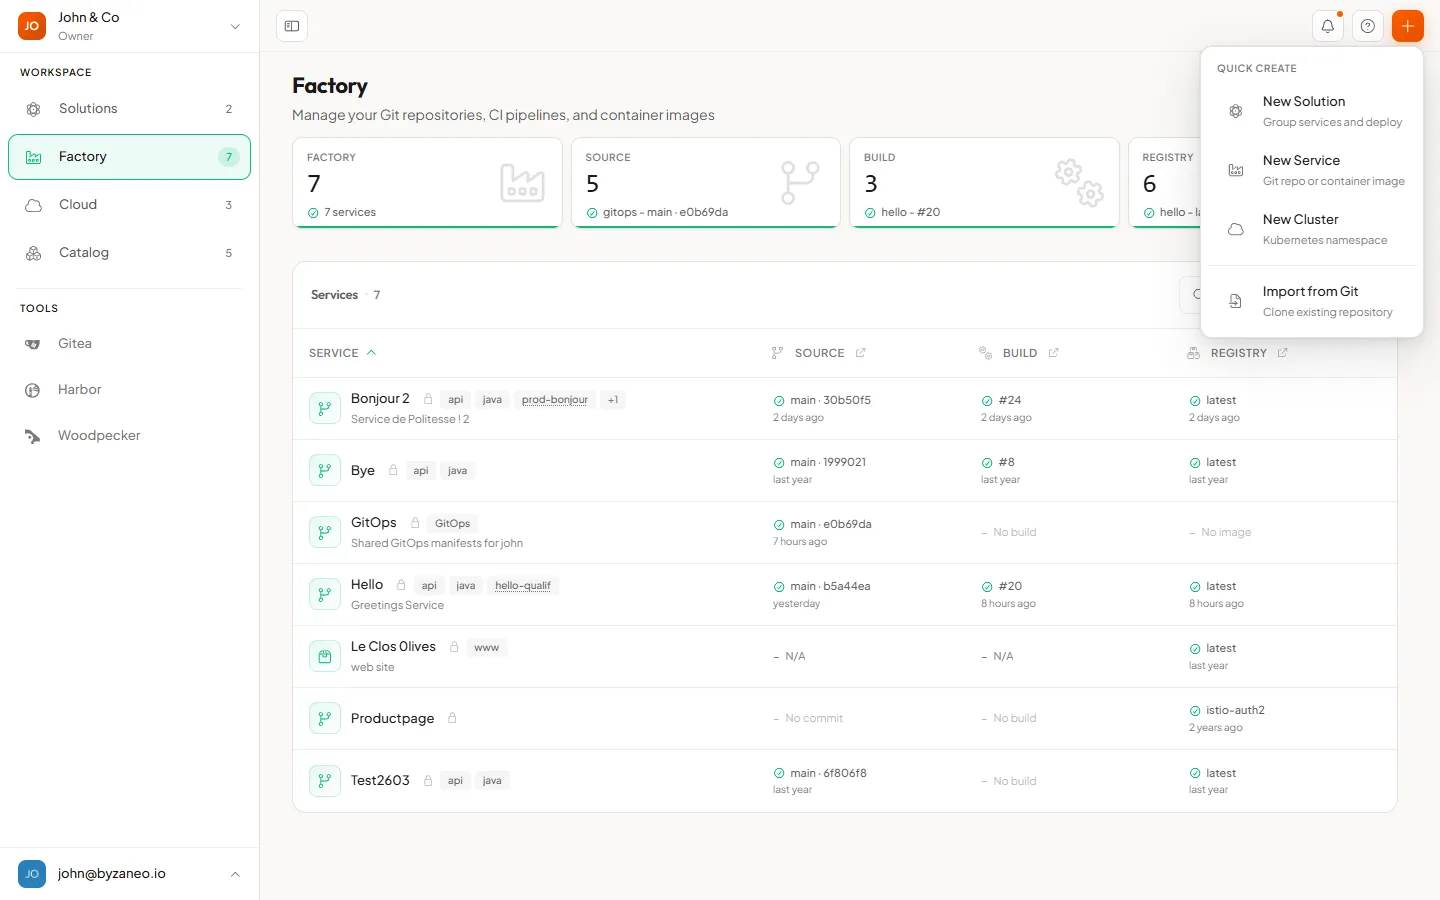This screenshot has width=1440, height=900.
Task: Open external link next to BUILD column
Action: (x=1053, y=353)
